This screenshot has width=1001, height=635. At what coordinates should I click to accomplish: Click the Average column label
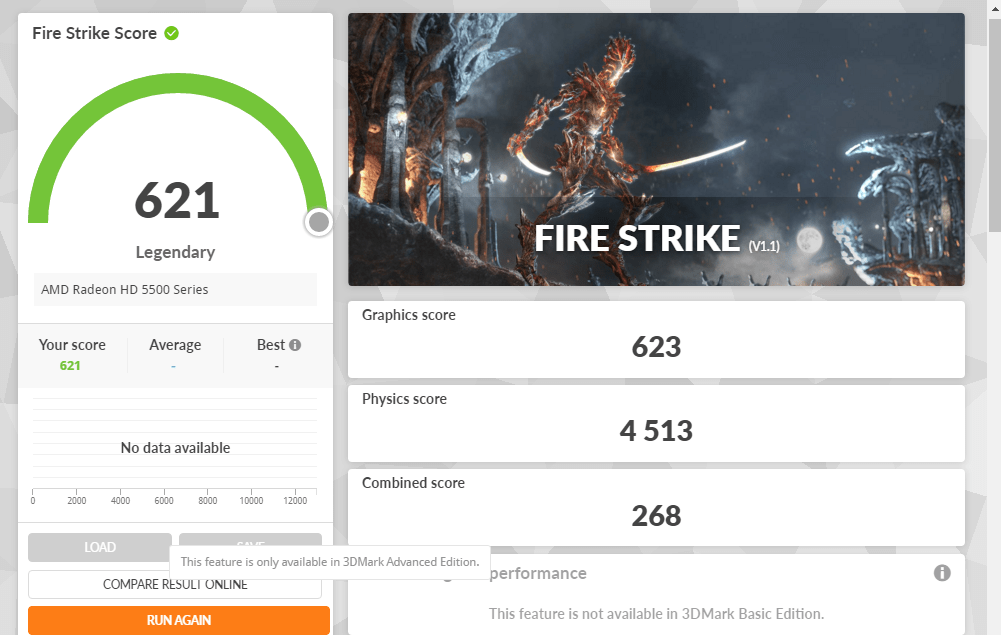tap(175, 345)
